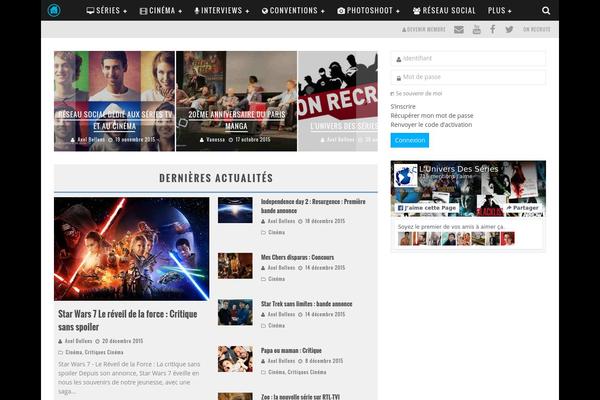
Task: Click the Mes Chers disparus thumbnail
Action: point(235,266)
